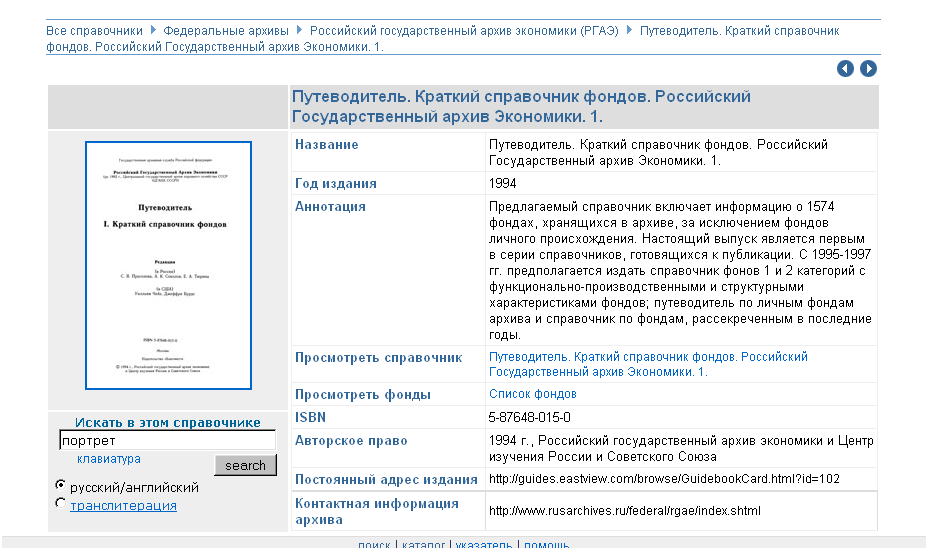Open the каталог footer menu item
Screen dimensions: 935x548
pos(423,544)
